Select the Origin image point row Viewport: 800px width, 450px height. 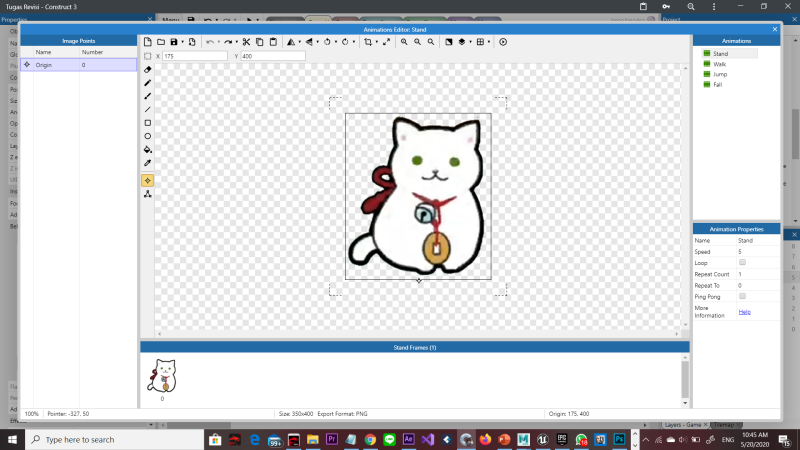79,65
